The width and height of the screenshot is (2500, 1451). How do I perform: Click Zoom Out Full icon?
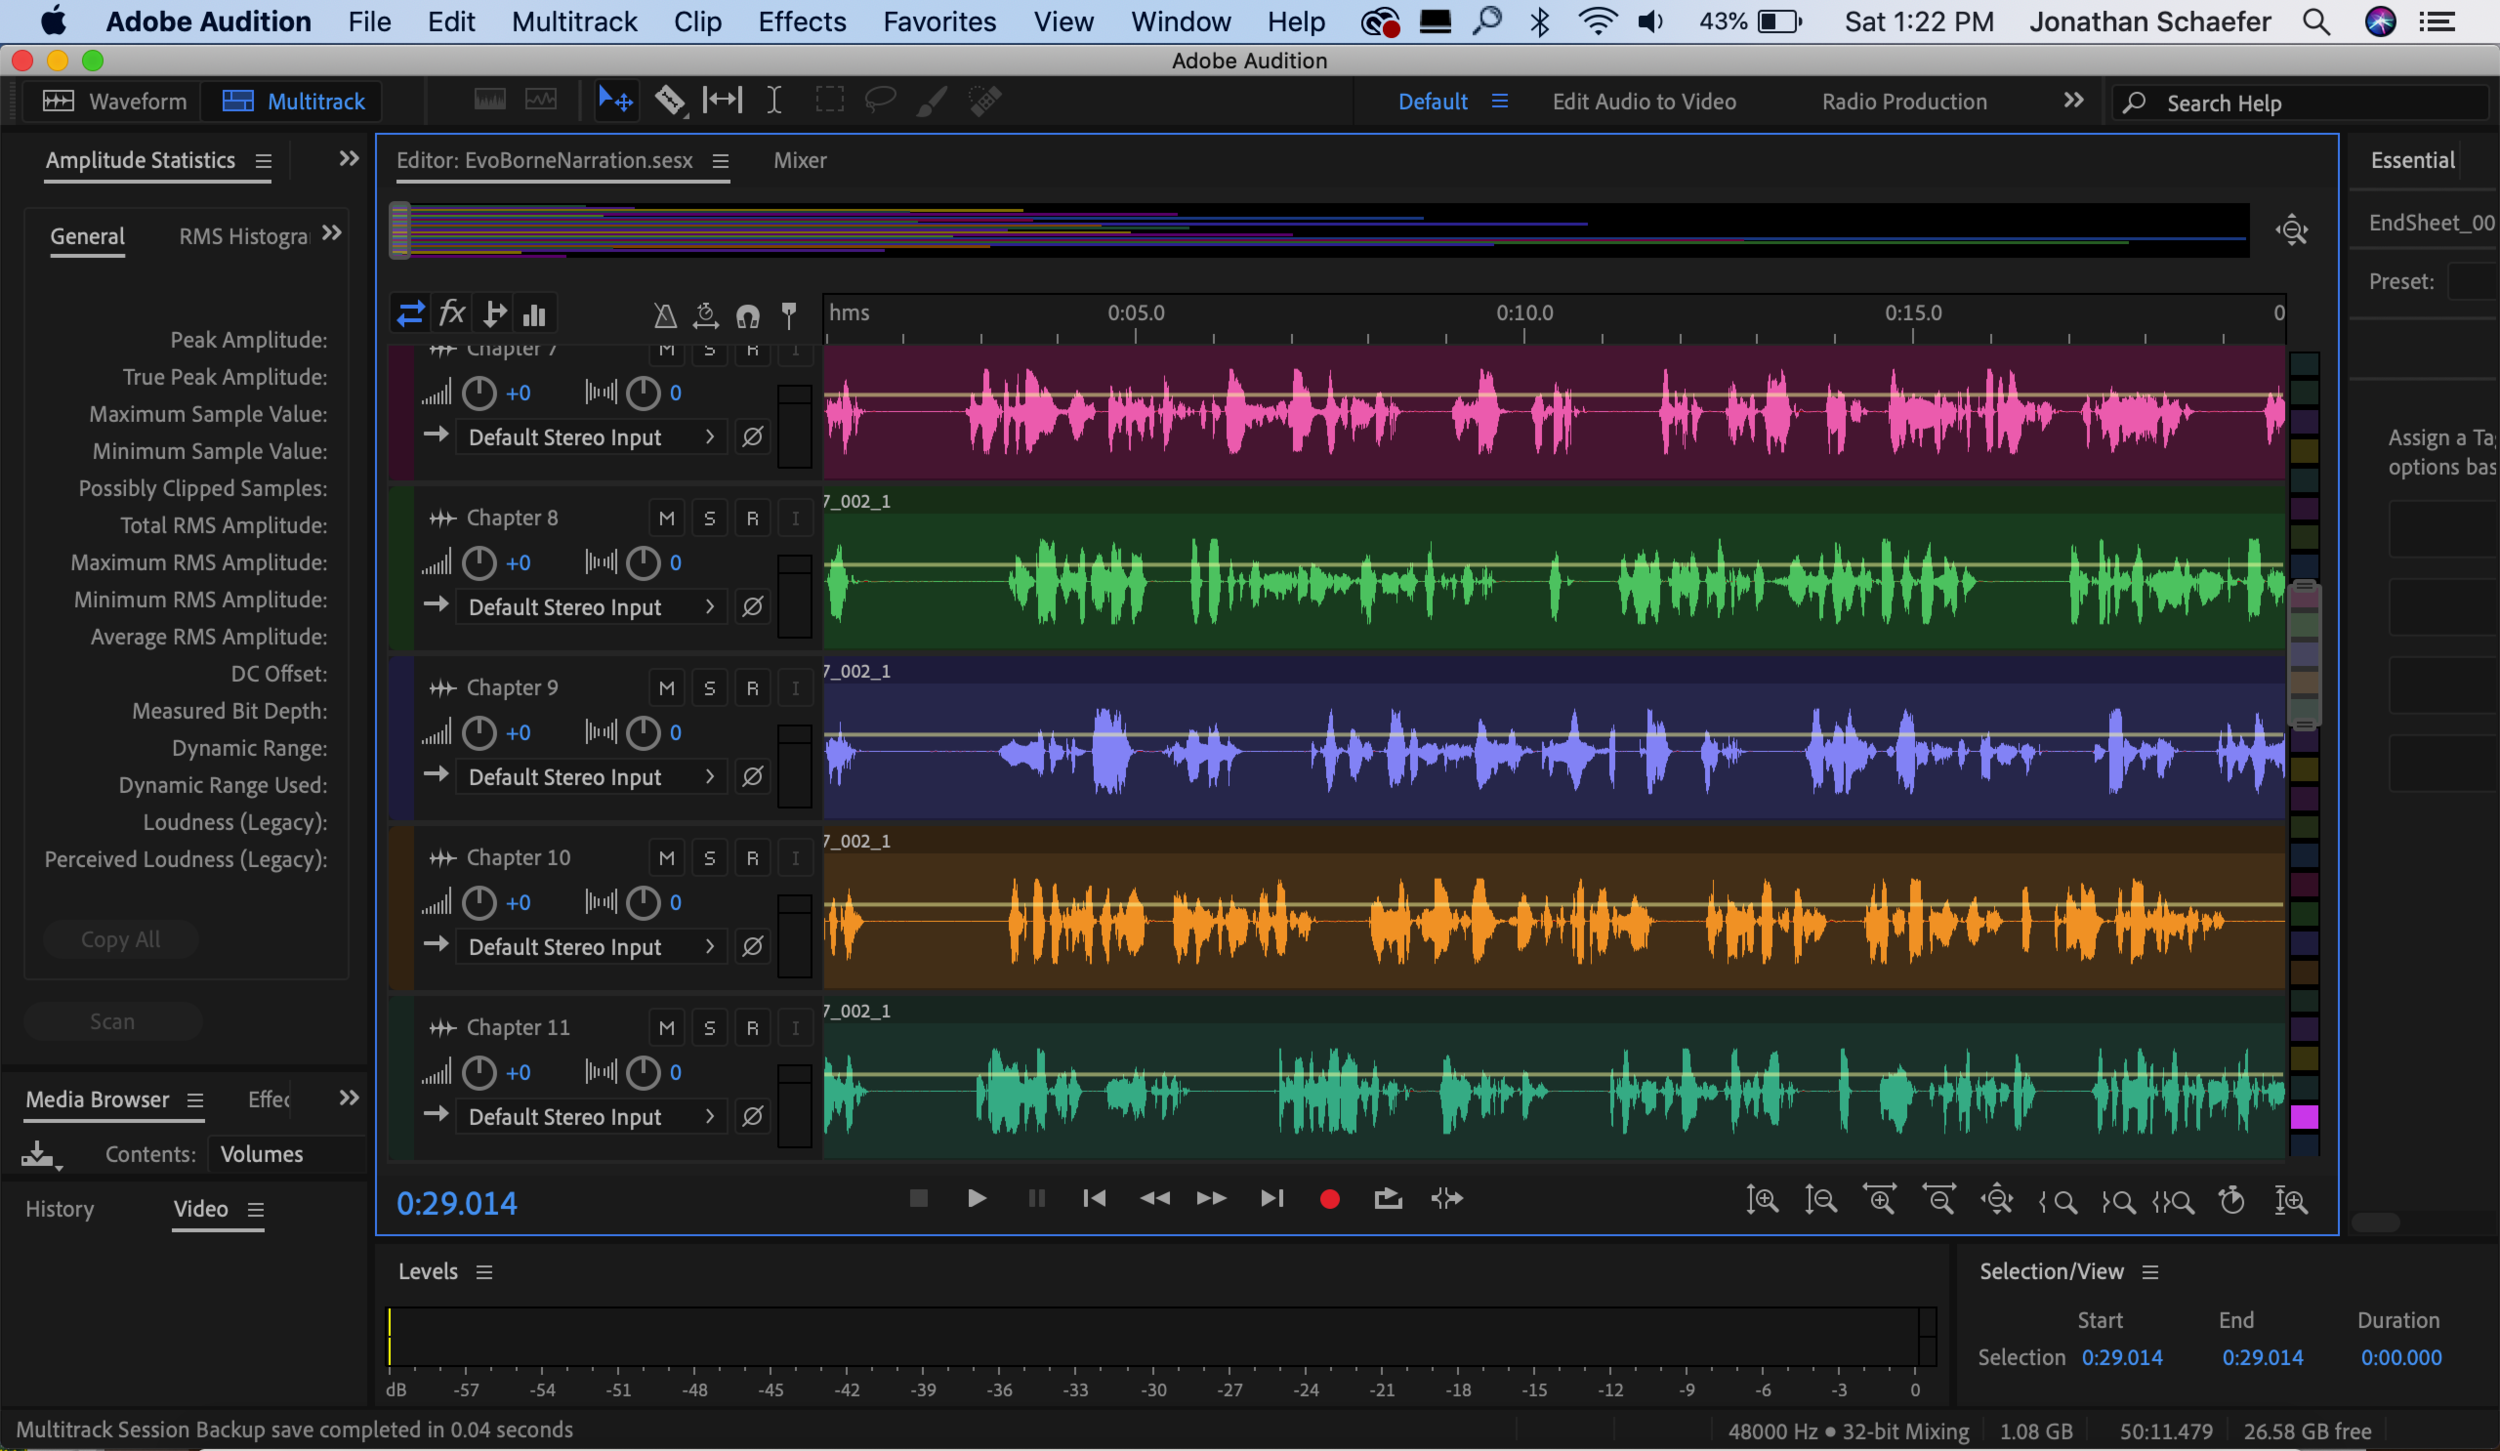point(1997,1200)
